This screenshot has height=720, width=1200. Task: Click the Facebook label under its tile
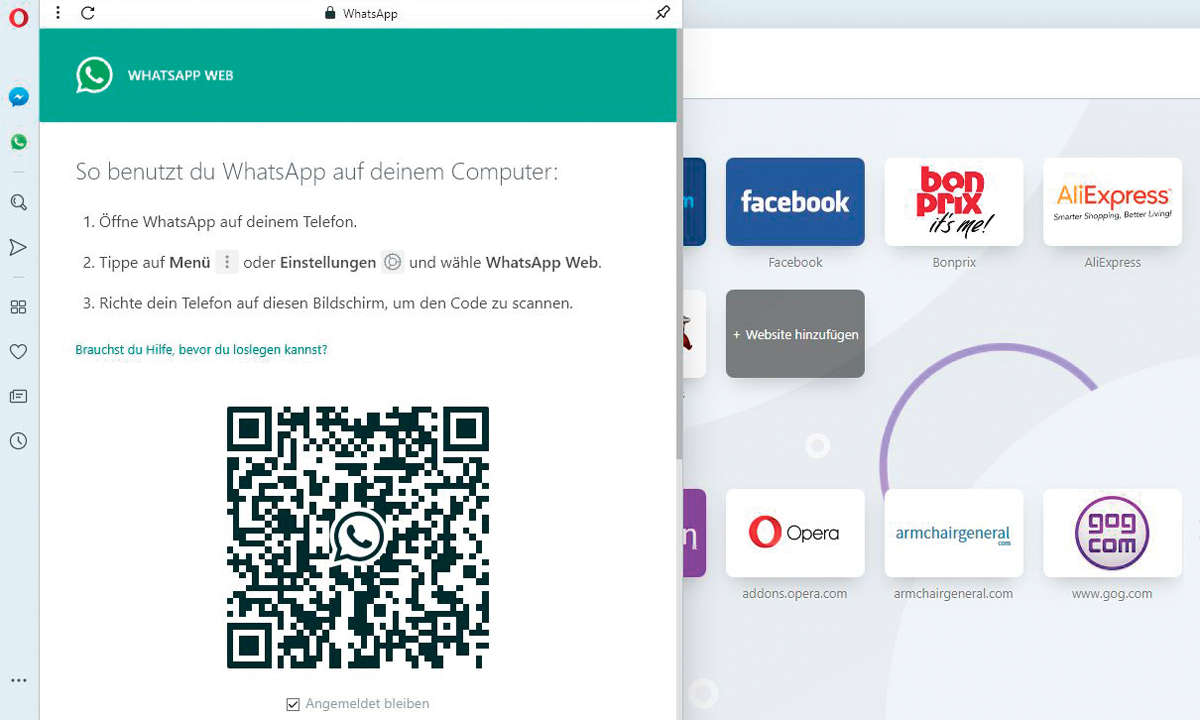tap(795, 262)
